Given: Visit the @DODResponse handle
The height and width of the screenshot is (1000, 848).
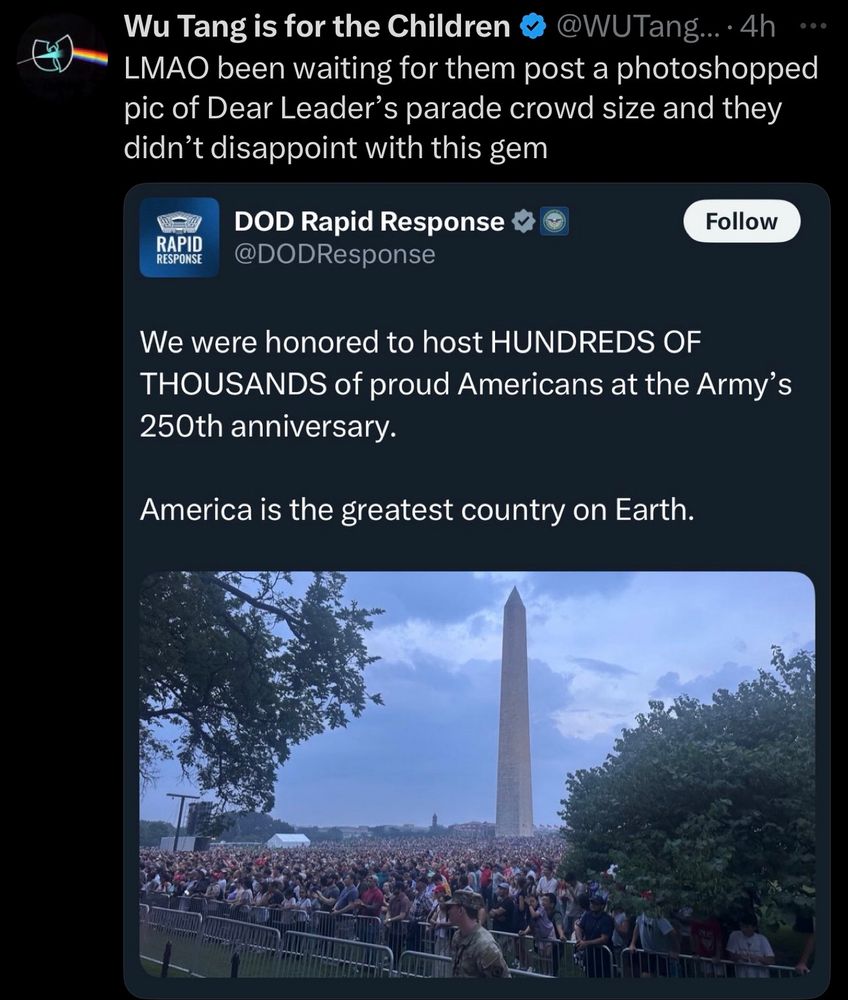Looking at the screenshot, I should click(x=335, y=254).
